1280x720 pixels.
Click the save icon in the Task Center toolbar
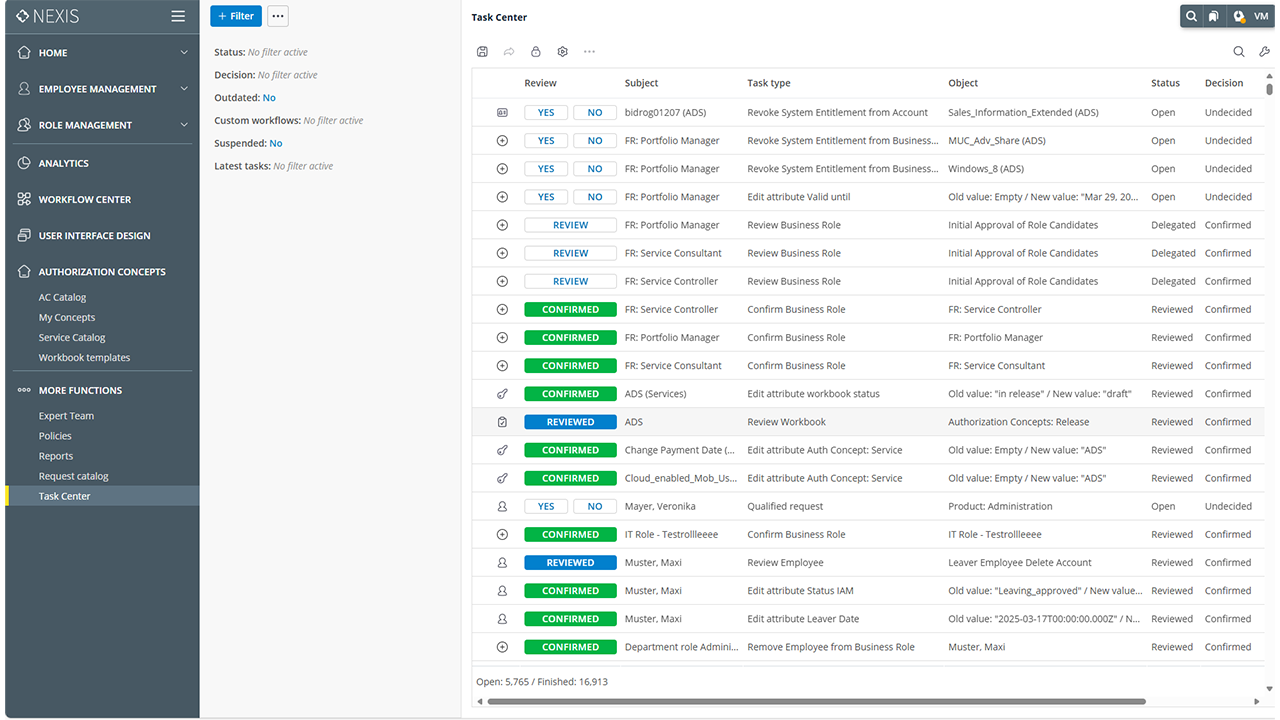pos(483,52)
